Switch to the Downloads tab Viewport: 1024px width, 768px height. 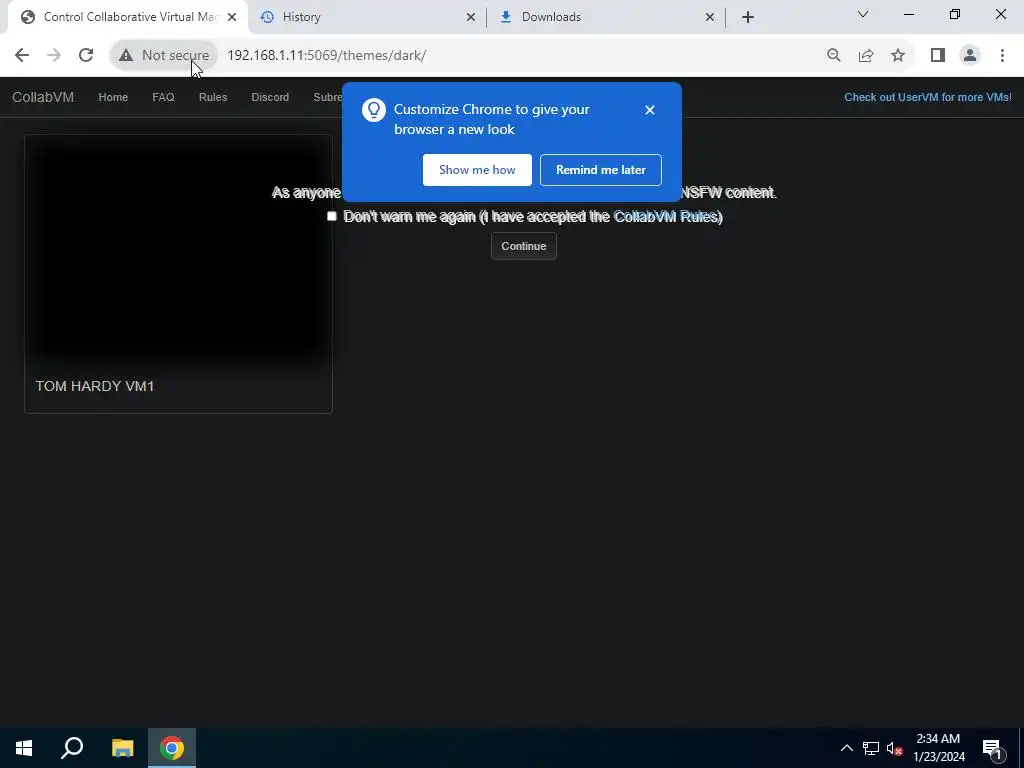pos(607,17)
